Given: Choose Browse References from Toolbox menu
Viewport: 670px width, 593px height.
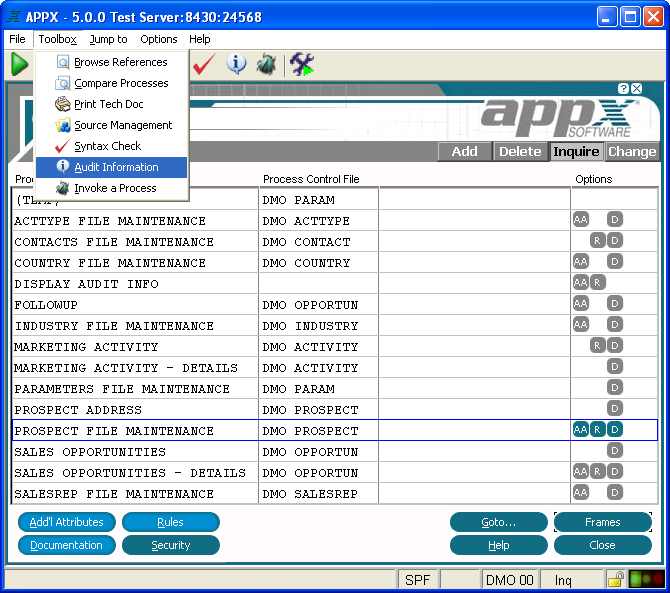Looking at the screenshot, I should tap(112, 62).
